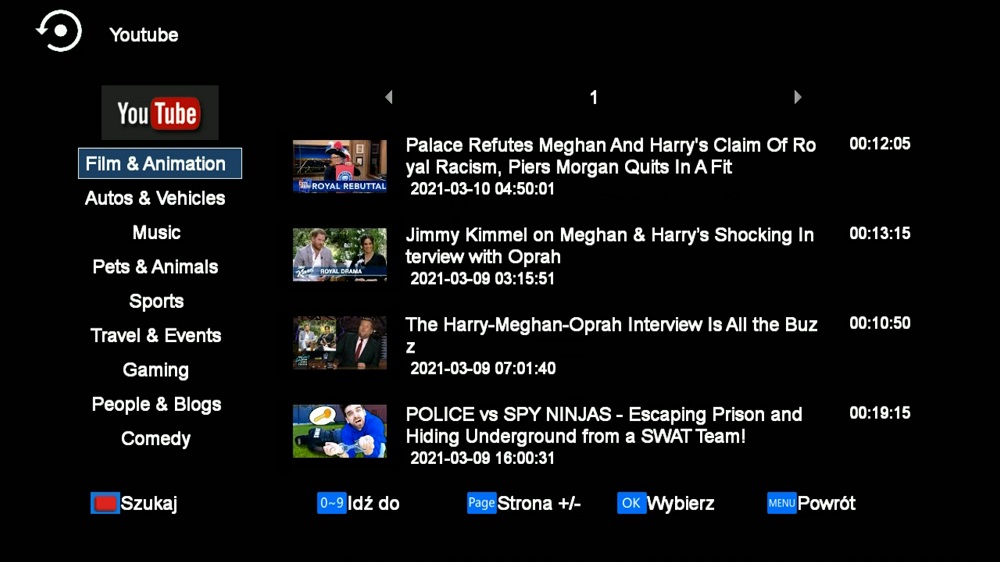Select the Comedy category
The image size is (1000, 562).
(156, 439)
